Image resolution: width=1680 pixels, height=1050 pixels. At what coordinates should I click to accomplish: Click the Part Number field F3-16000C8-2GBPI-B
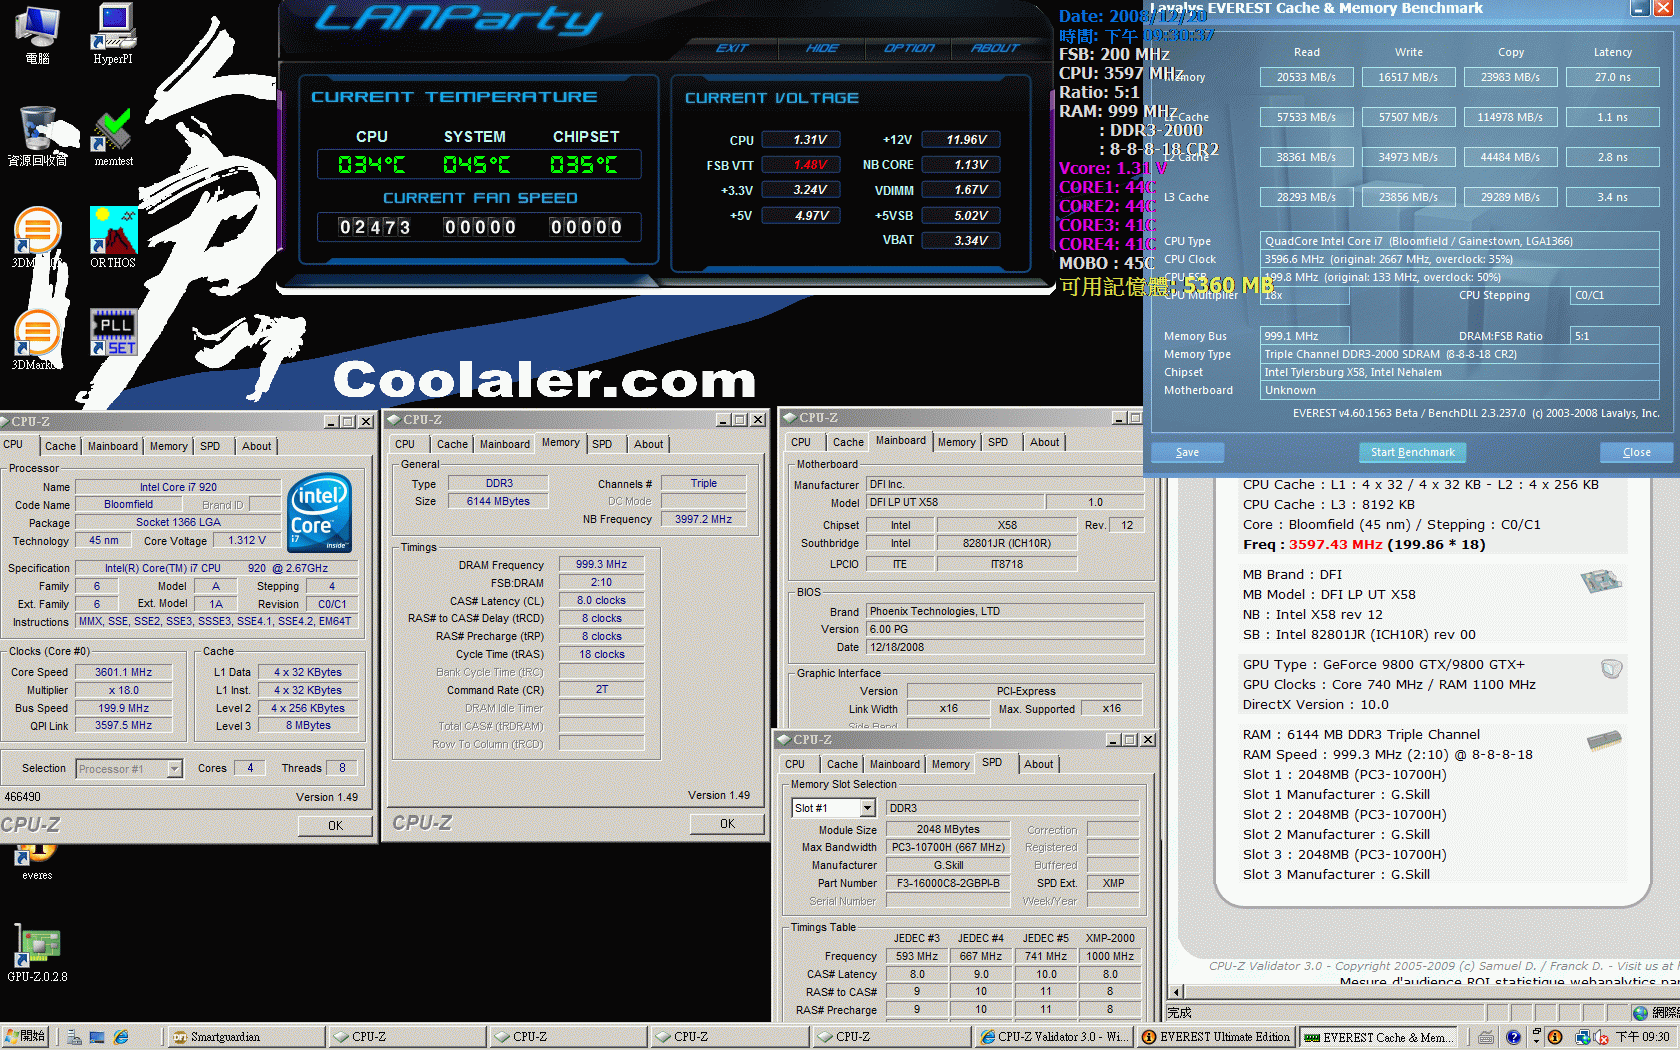point(948,884)
